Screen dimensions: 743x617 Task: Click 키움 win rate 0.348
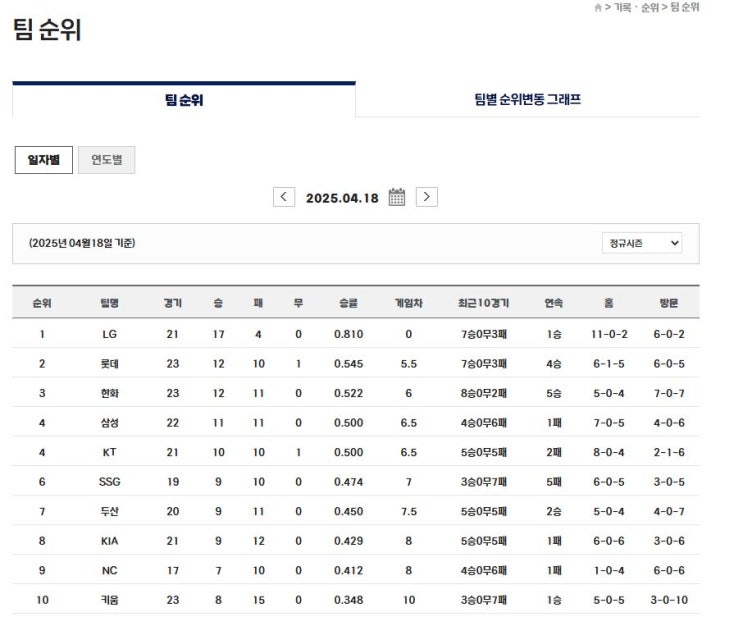pos(348,600)
